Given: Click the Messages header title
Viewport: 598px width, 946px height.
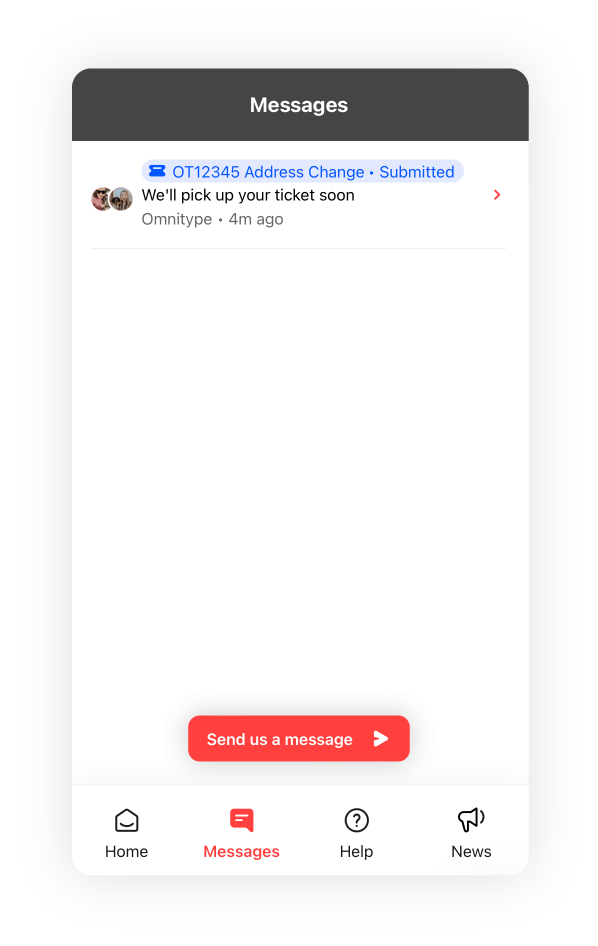Looking at the screenshot, I should [299, 105].
